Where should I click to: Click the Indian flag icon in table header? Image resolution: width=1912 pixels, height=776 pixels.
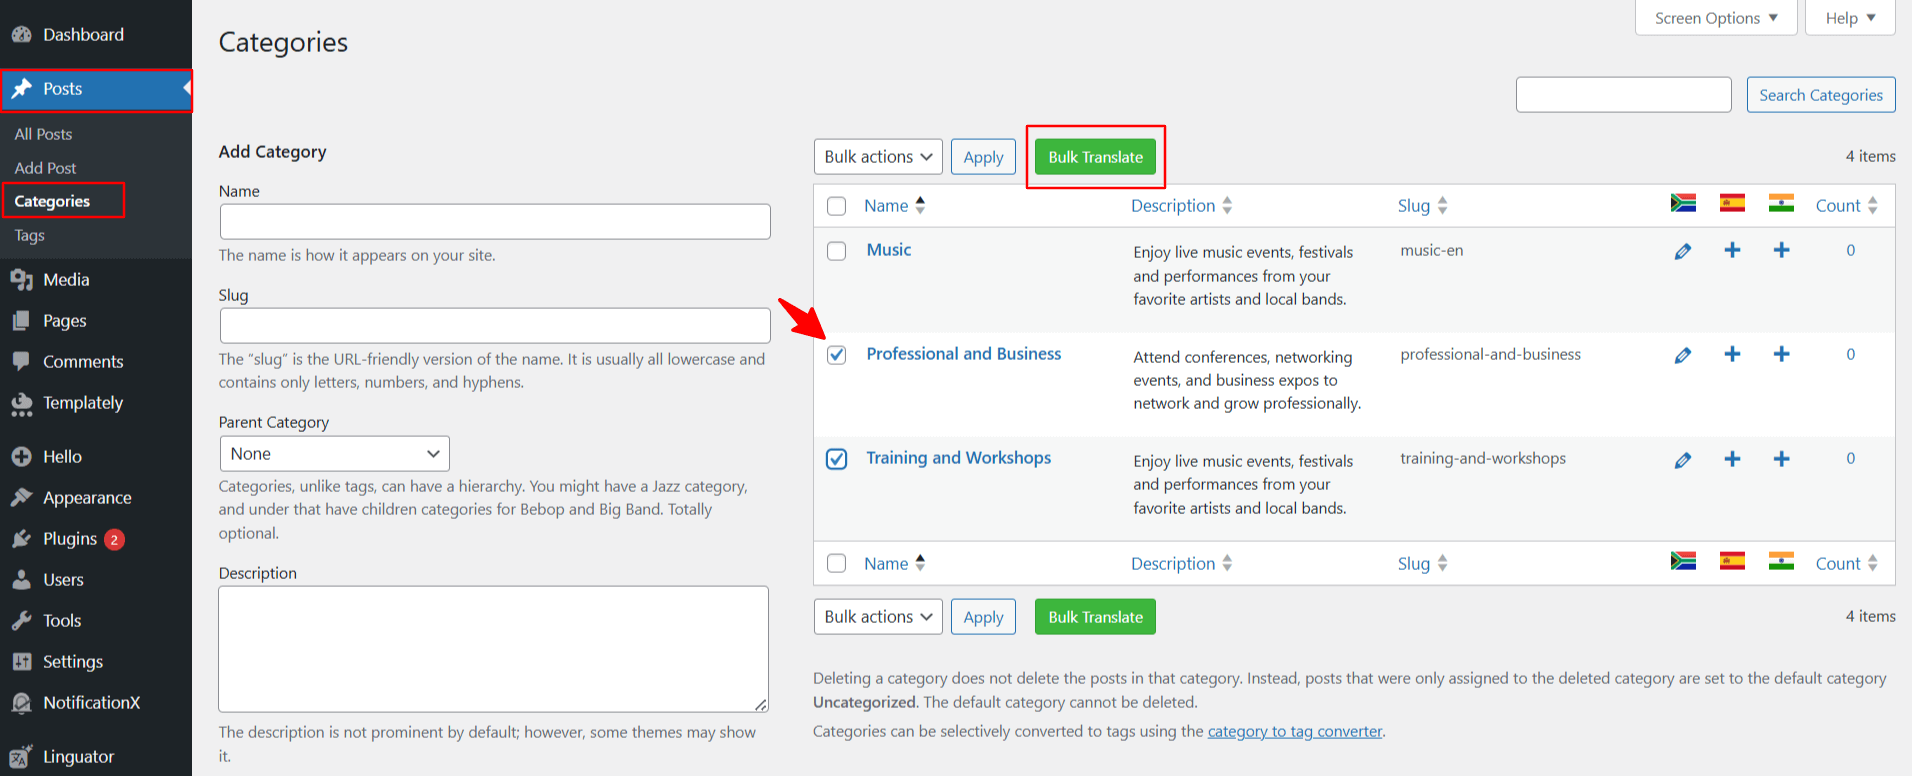pos(1781,203)
